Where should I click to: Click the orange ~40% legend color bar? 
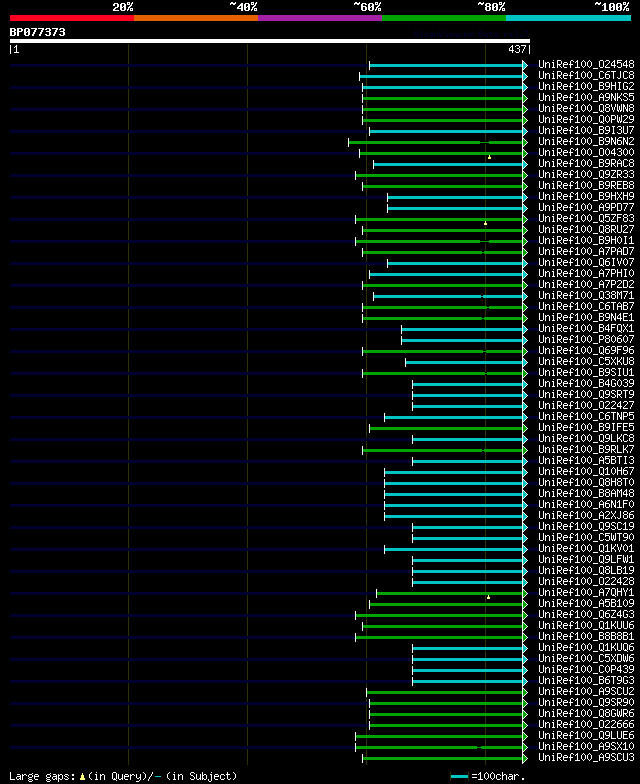pos(196,18)
